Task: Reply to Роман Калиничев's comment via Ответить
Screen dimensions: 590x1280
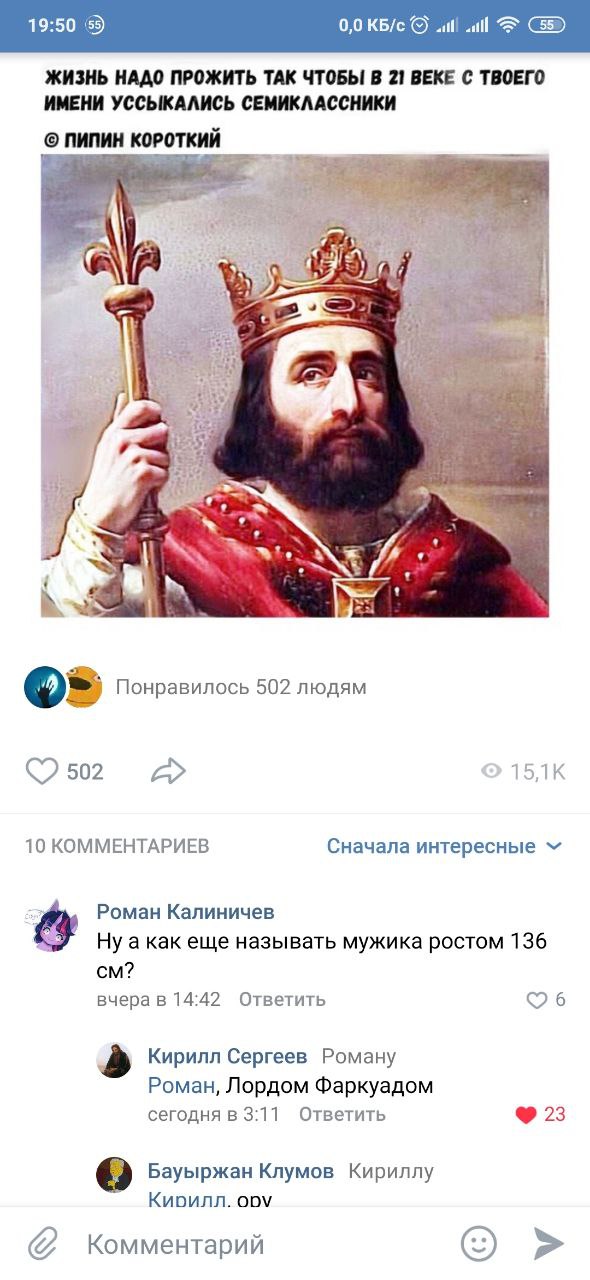Action: pyautogui.click(x=282, y=999)
